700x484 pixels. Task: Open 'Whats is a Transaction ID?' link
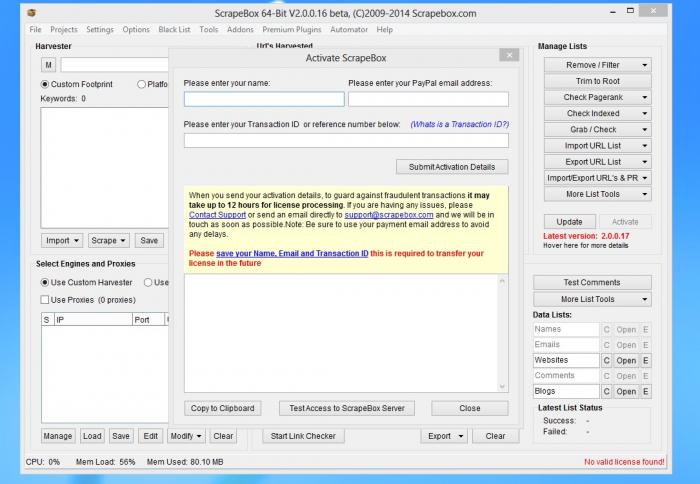point(459,124)
